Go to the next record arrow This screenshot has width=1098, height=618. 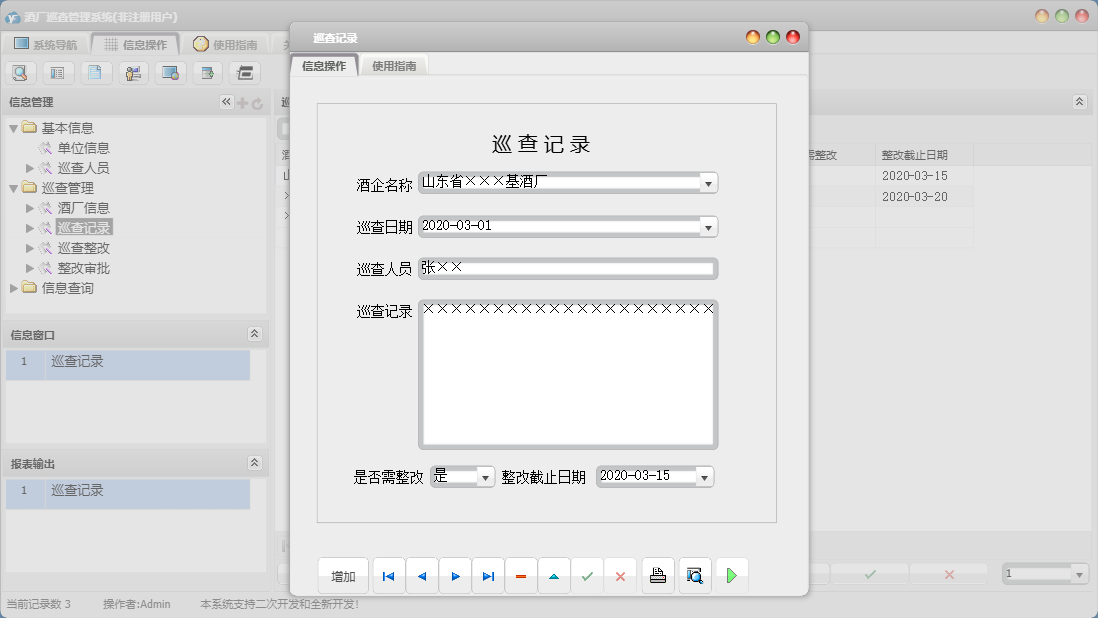[455, 576]
